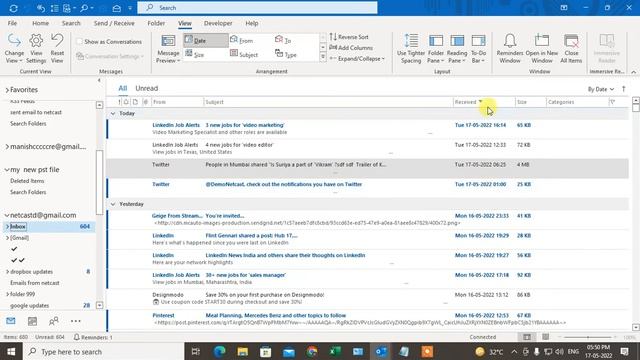The image size is (640, 360).
Task: Open the Change View menu
Action: pyautogui.click(x=14, y=49)
